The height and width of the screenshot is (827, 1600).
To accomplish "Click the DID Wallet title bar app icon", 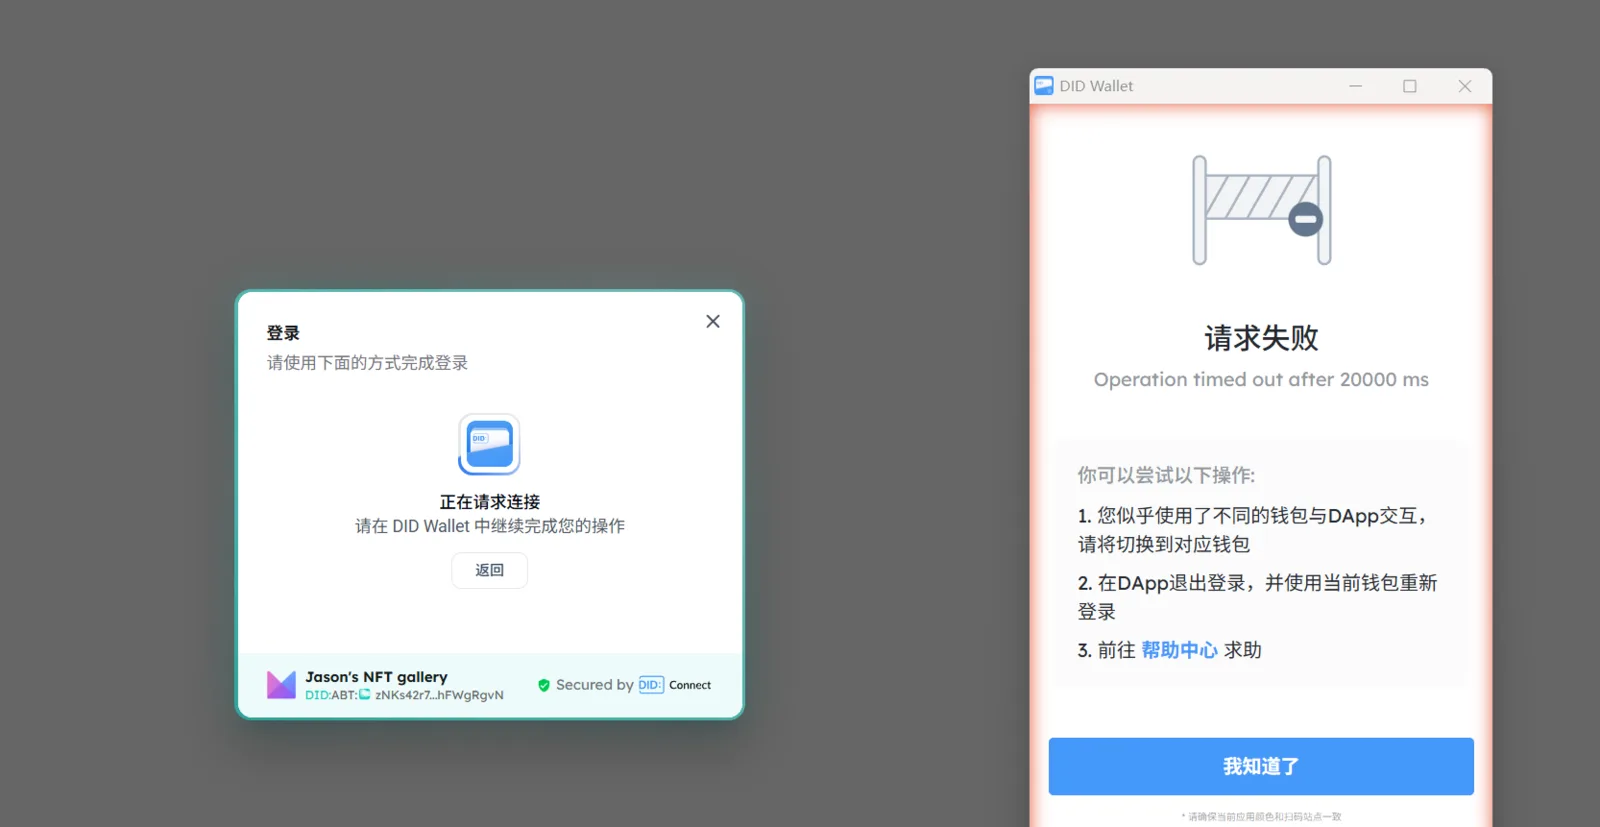I will coord(1044,86).
